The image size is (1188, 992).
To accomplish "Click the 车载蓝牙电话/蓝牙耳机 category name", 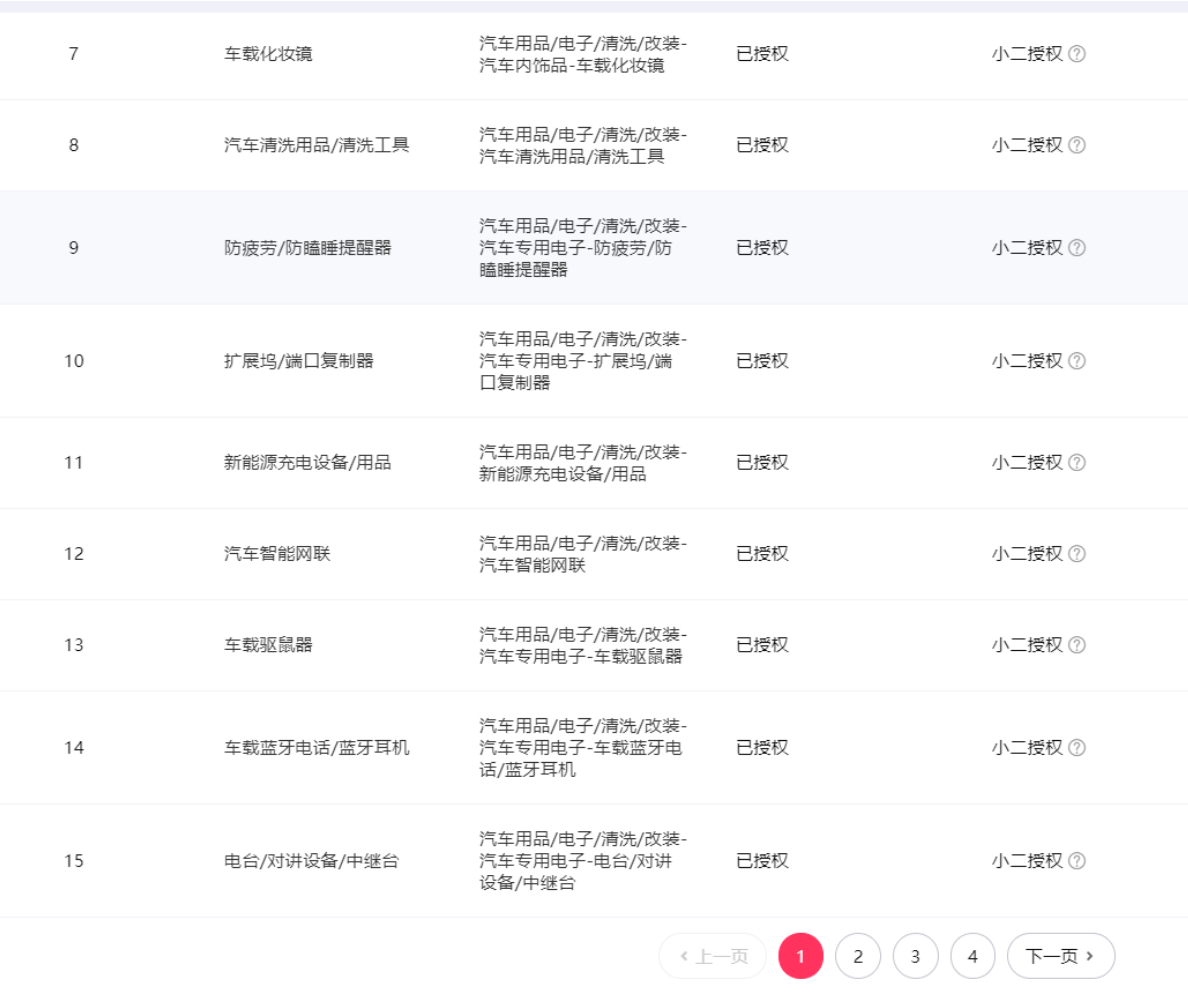I will (x=316, y=748).
